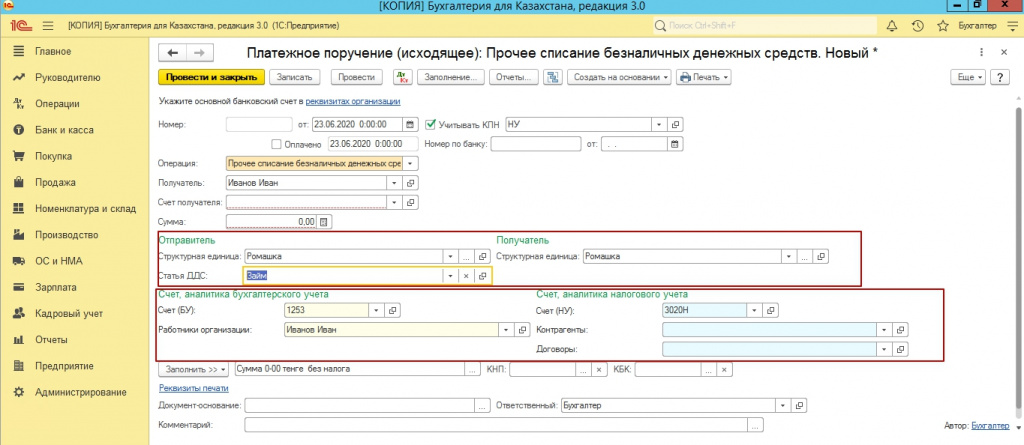The height and width of the screenshot is (445, 1024).
Task: Open the Статья ДДС Займ record icon
Action: 483,276
